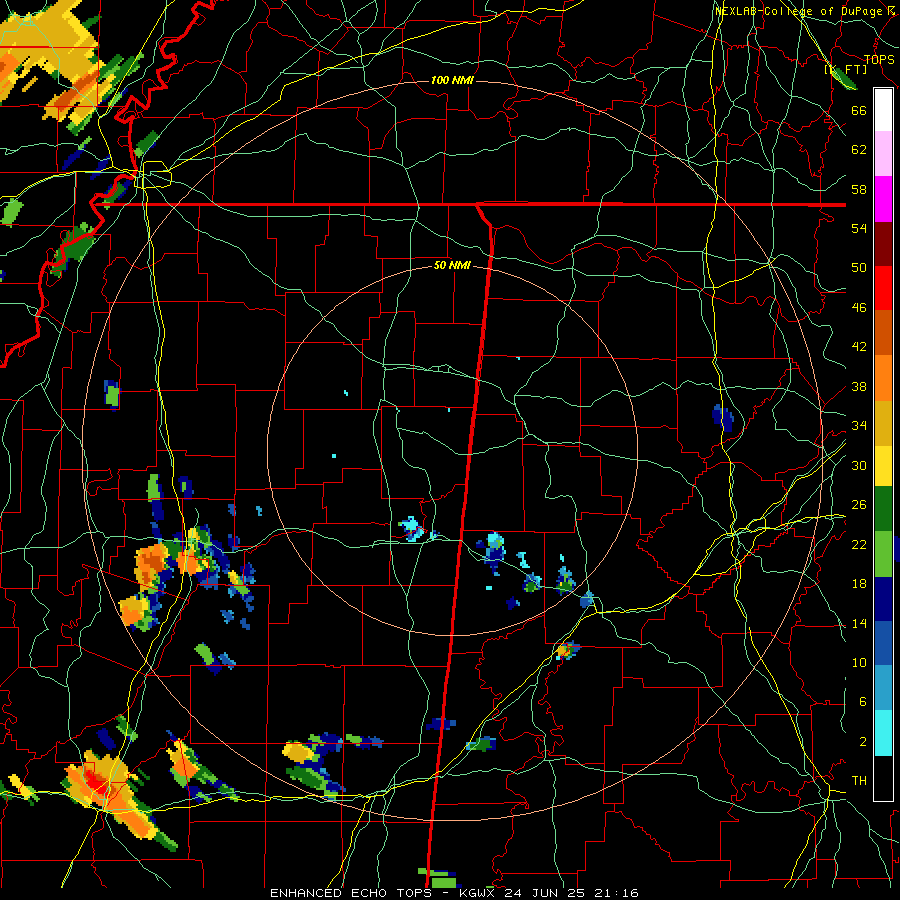Click the legend value '62'
Viewport: 900px width, 900px height.
tap(859, 150)
